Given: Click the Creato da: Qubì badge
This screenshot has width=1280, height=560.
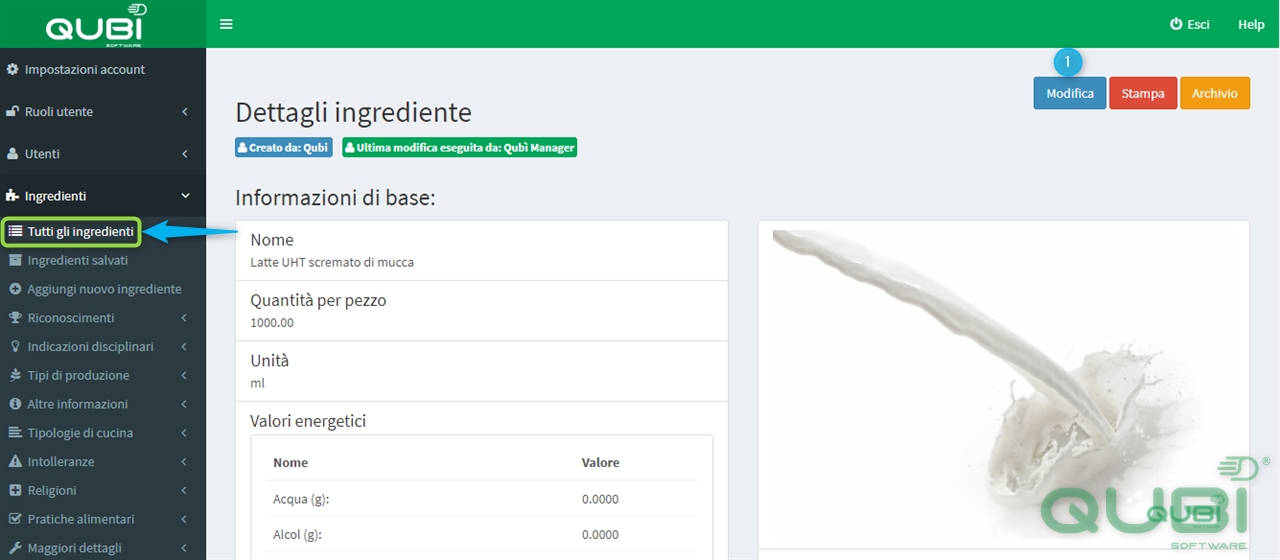Looking at the screenshot, I should 284,147.
